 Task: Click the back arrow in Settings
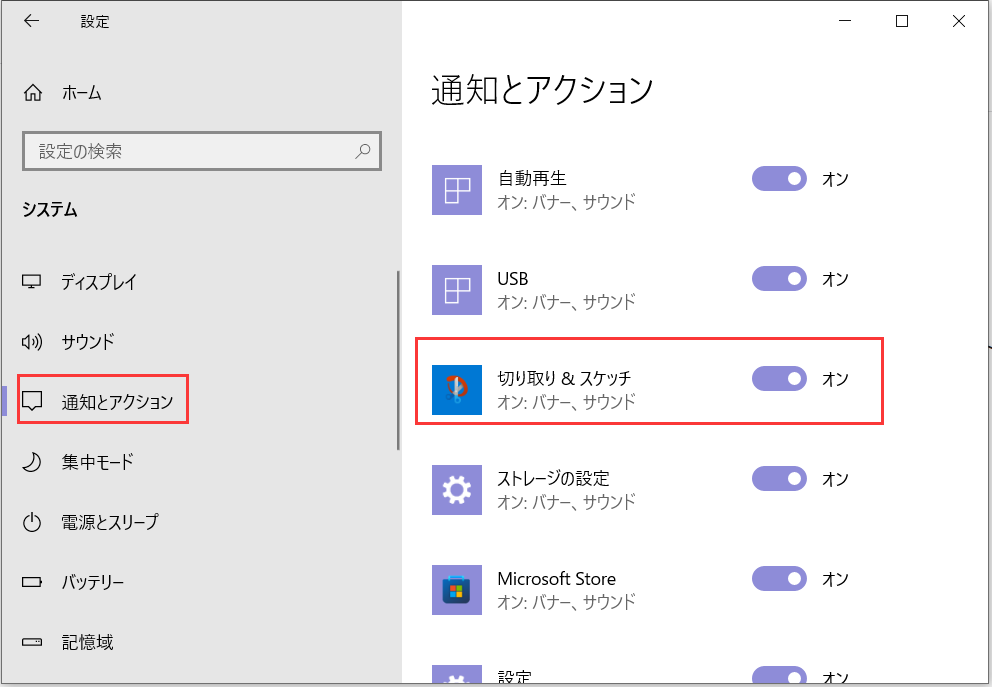[x=31, y=21]
